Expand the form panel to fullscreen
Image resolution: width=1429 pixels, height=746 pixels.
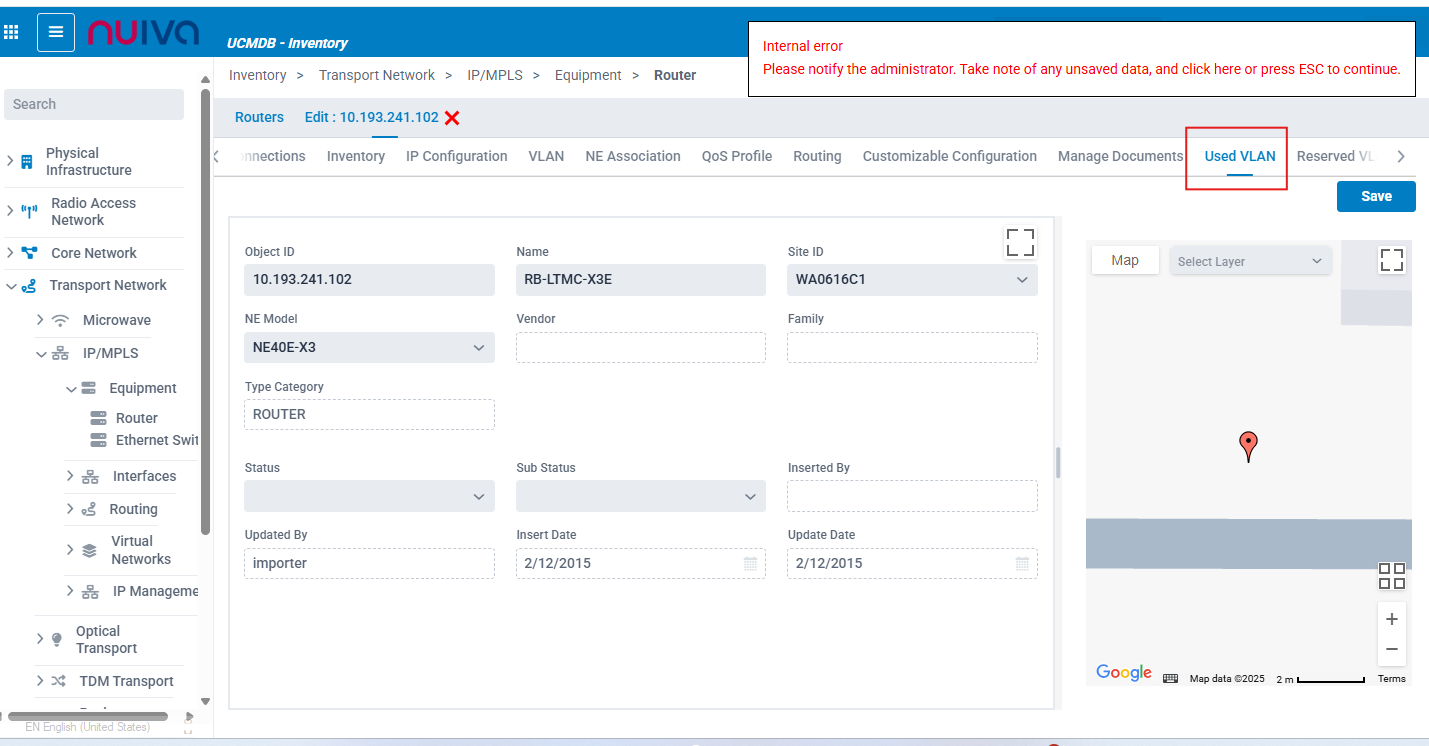pos(1020,242)
